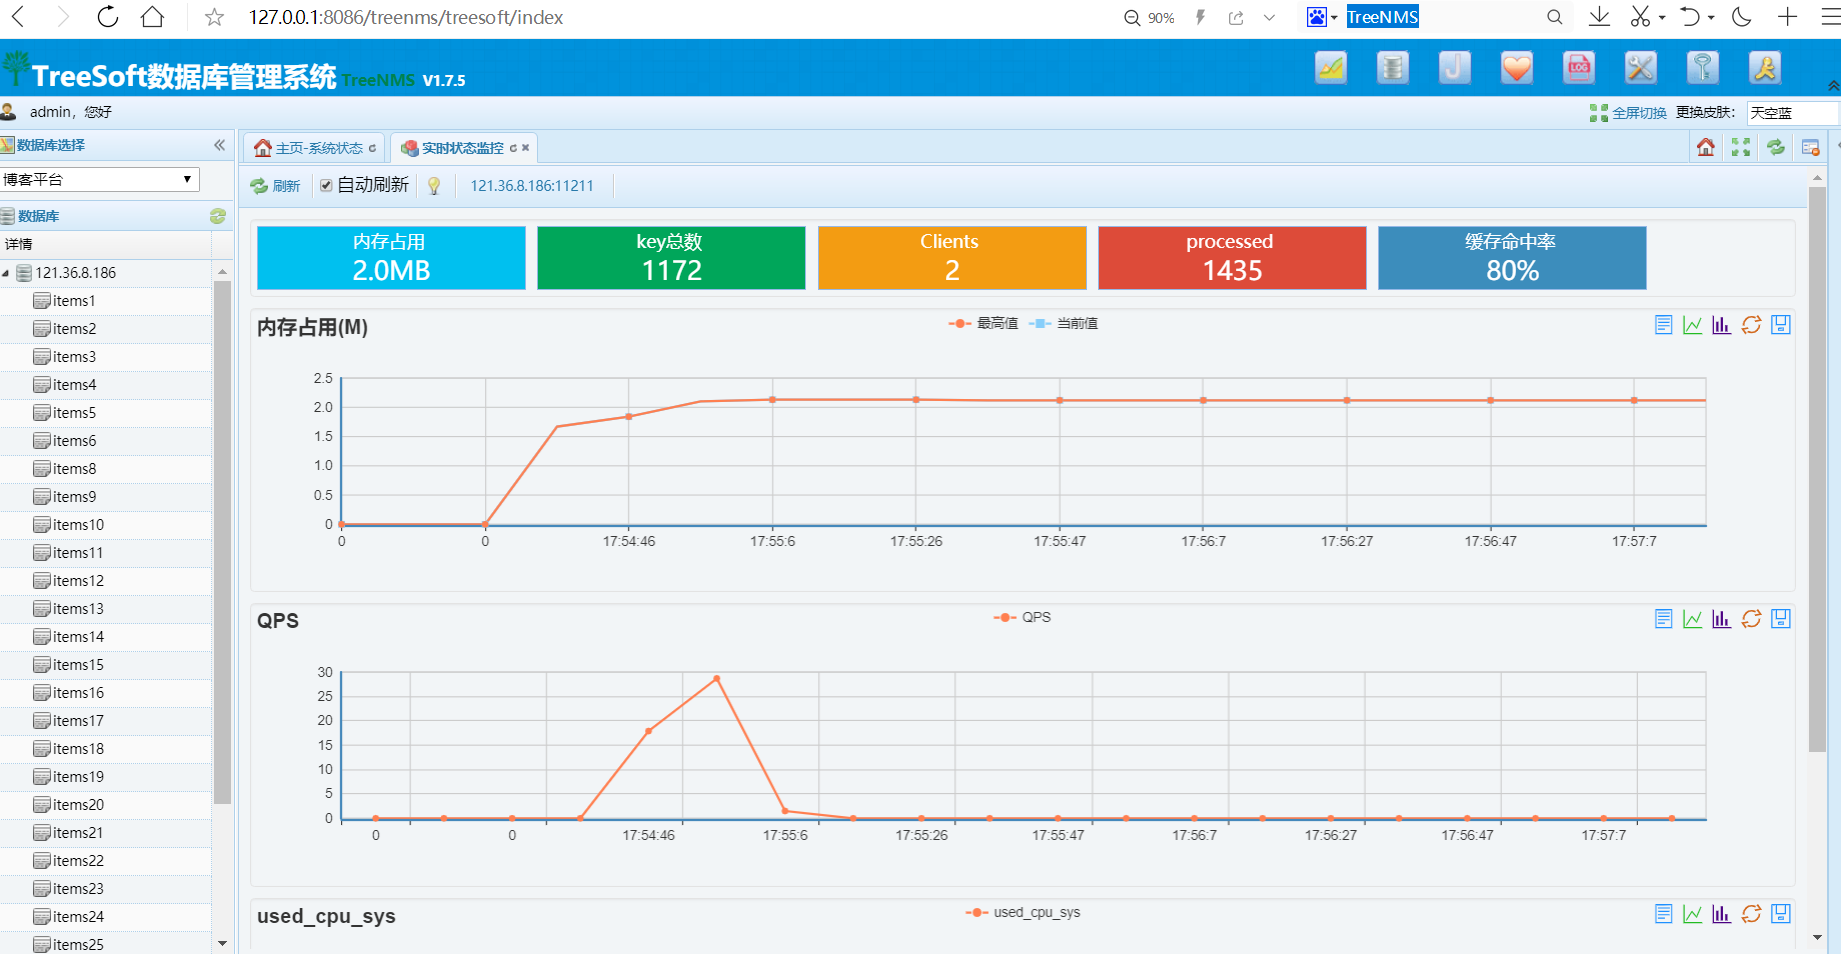Click tree scrollbar down arrow
The width and height of the screenshot is (1841, 954).
click(222, 943)
